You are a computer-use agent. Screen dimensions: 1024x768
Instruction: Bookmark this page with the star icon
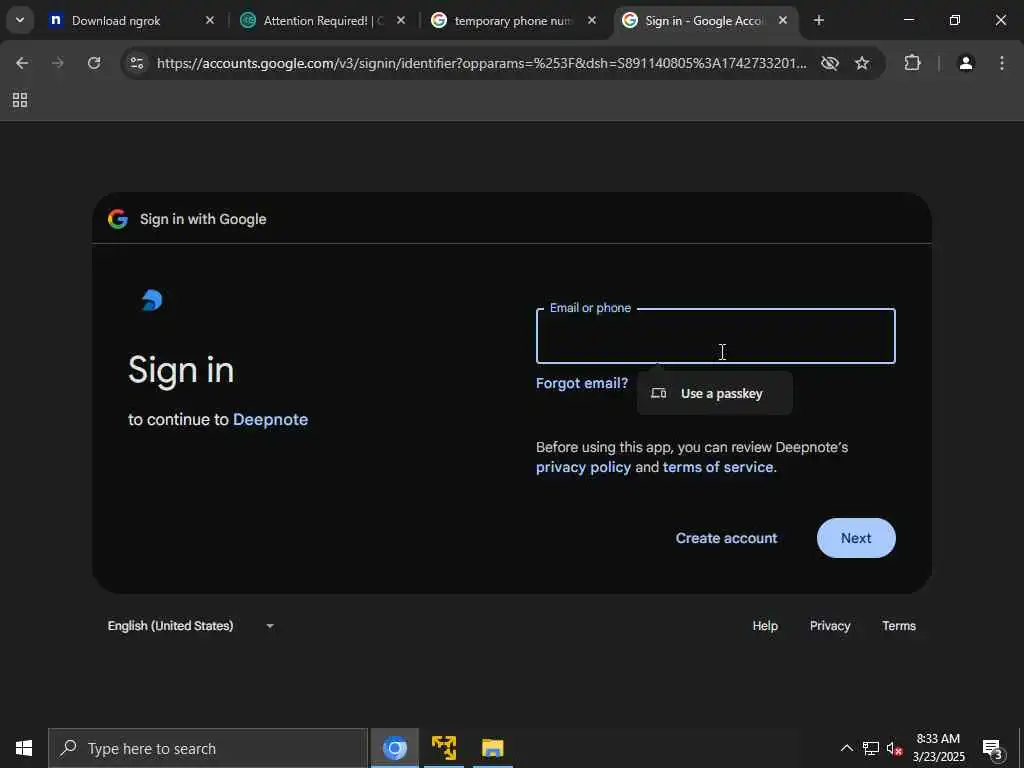coord(862,63)
